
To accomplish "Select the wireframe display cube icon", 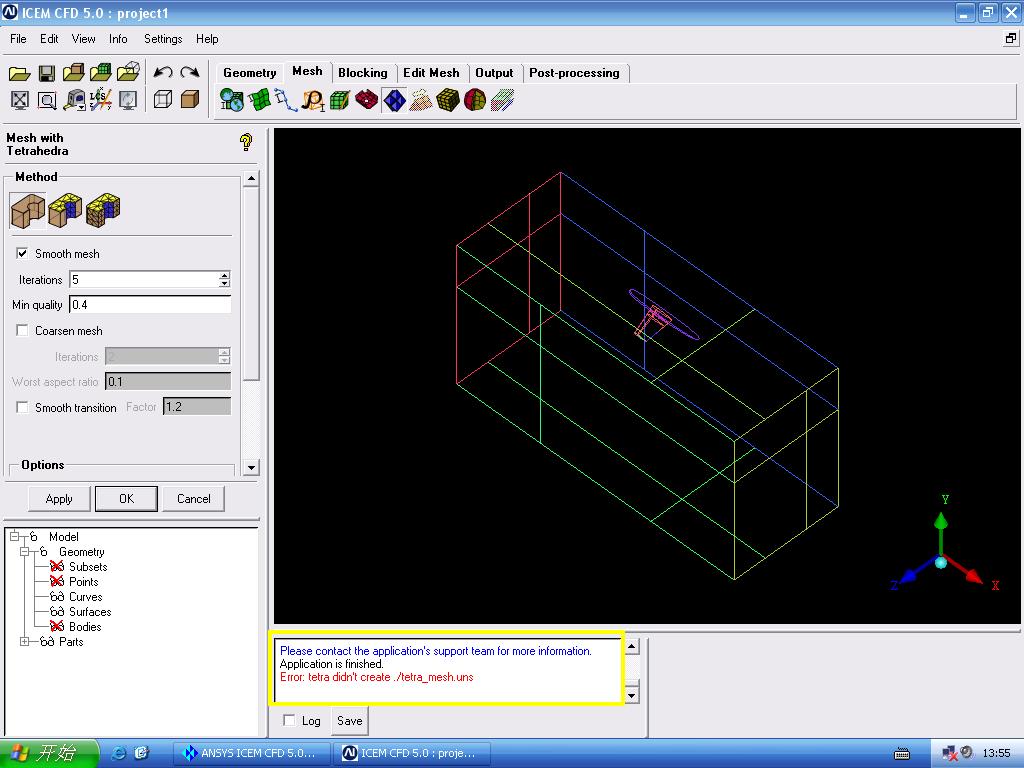I will tap(163, 100).
